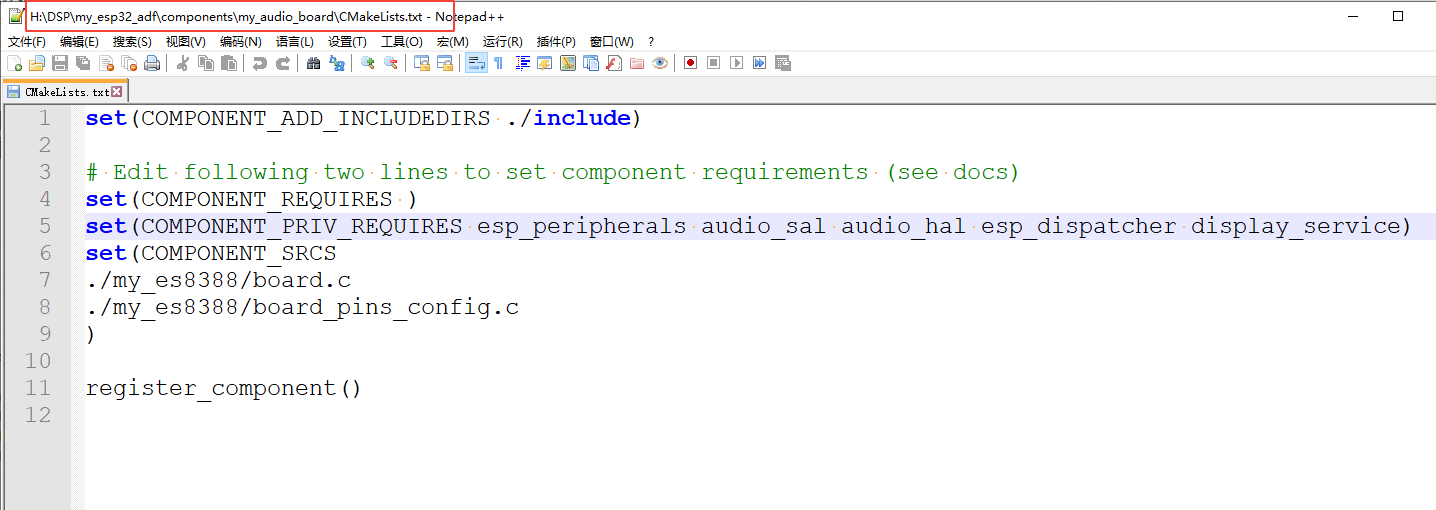Click ./my_es8388/board_pins_config.c on line 8
This screenshot has height=510, width=1436.
pyautogui.click(x=302, y=307)
